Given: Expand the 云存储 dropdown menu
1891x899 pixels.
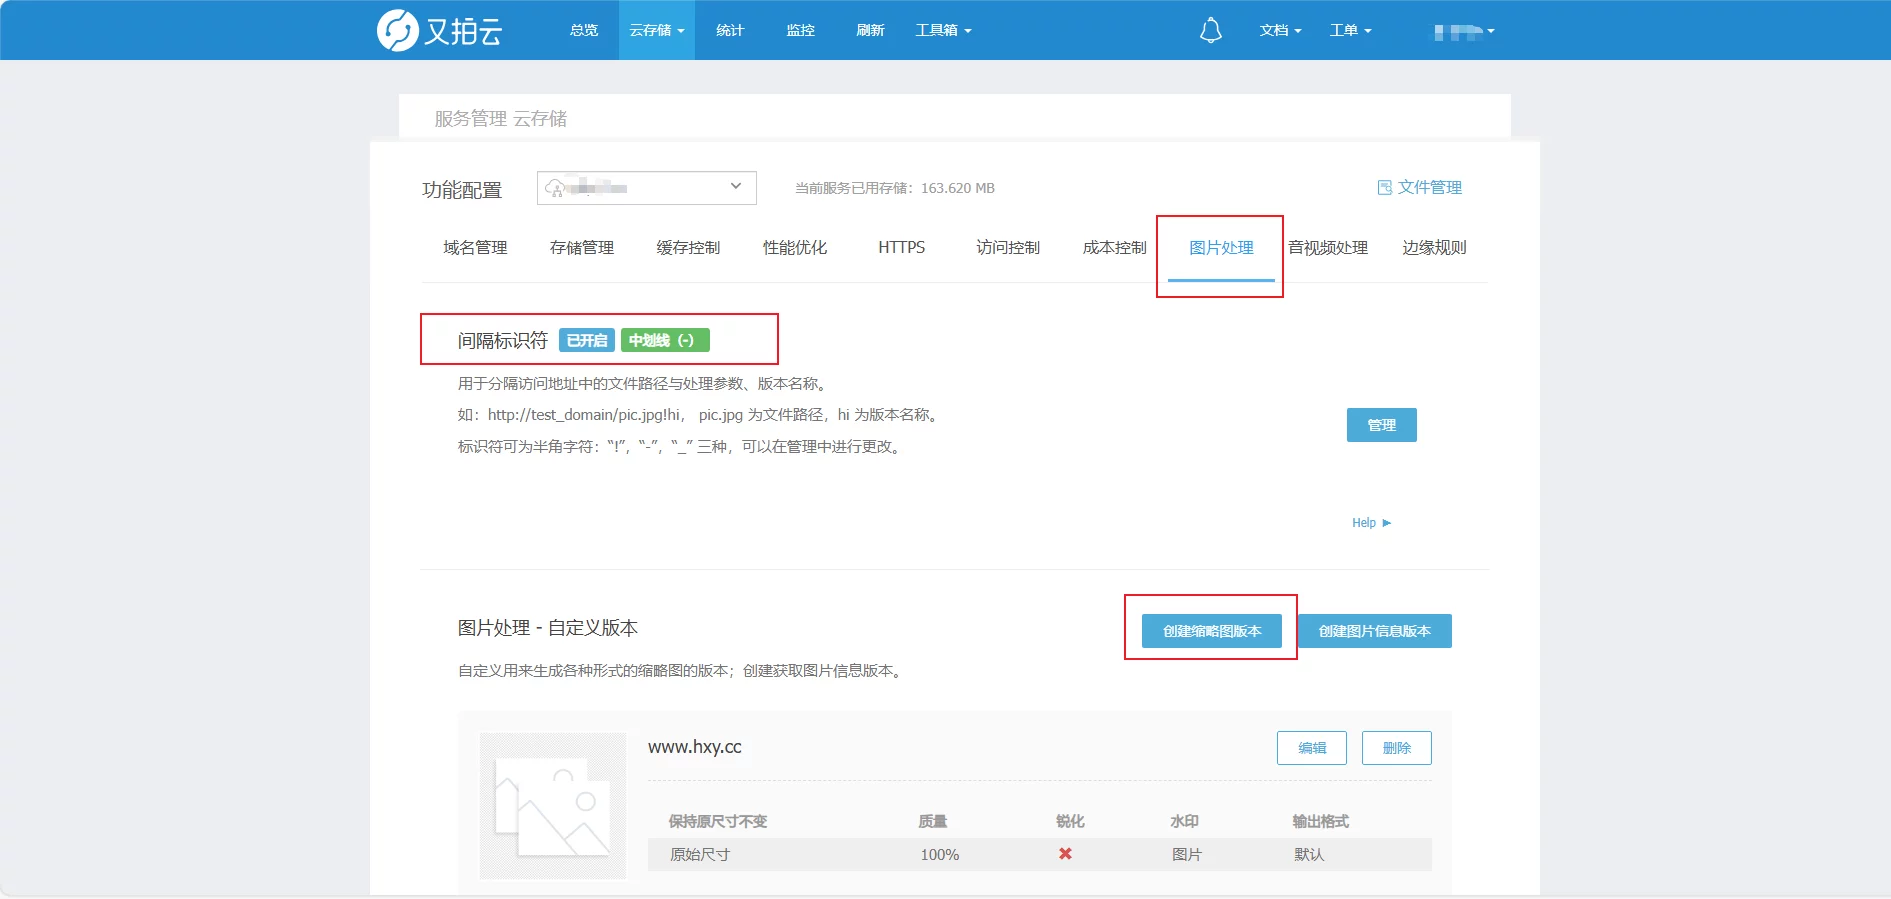Looking at the screenshot, I should click(x=656, y=31).
